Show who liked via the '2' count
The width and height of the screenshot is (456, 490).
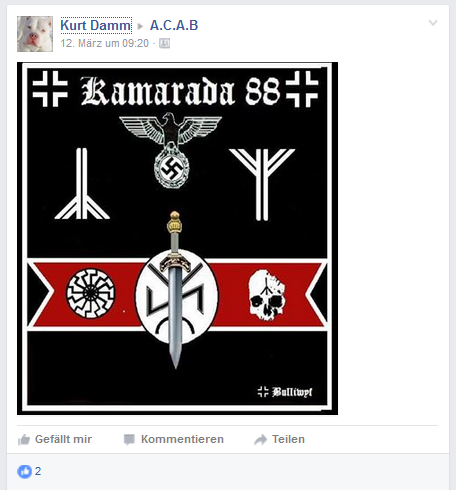(x=38, y=471)
